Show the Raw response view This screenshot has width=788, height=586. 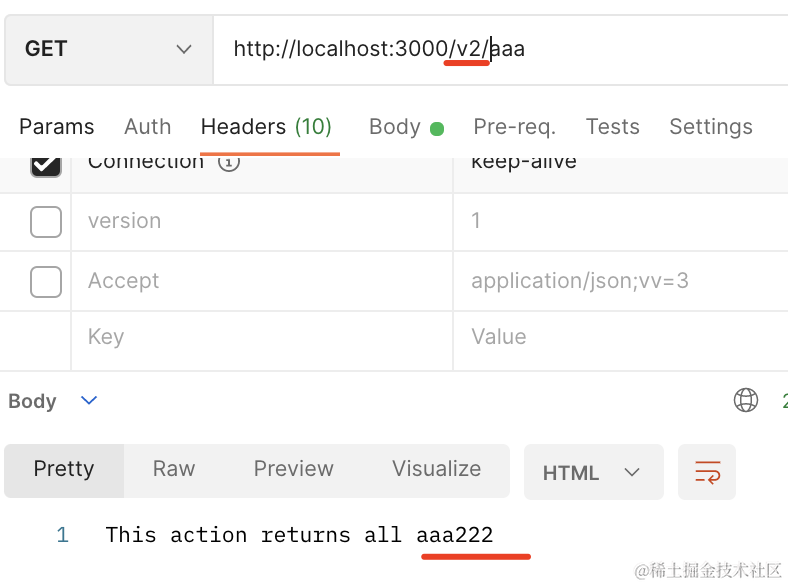click(174, 469)
